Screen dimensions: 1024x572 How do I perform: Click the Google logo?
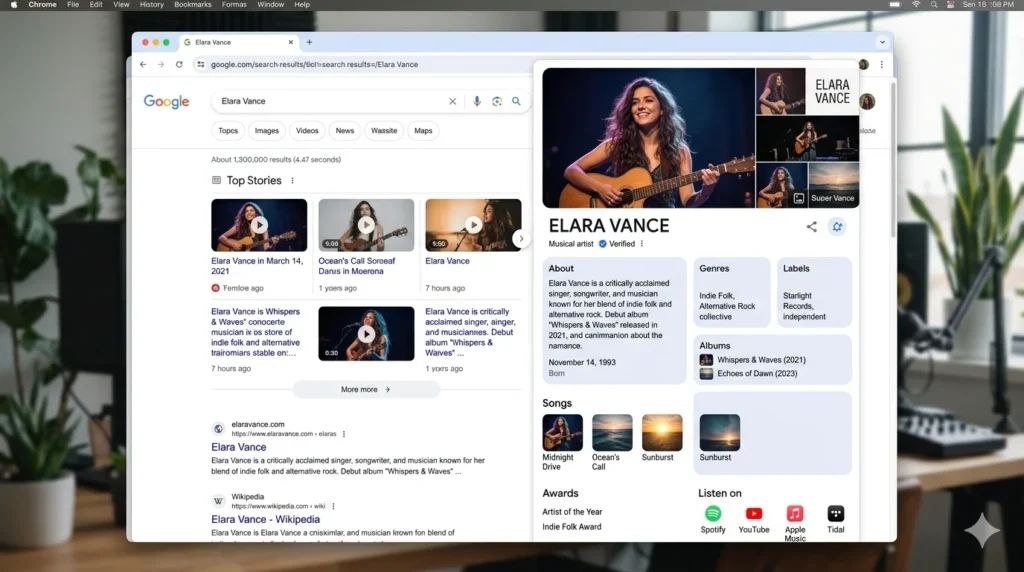167,102
